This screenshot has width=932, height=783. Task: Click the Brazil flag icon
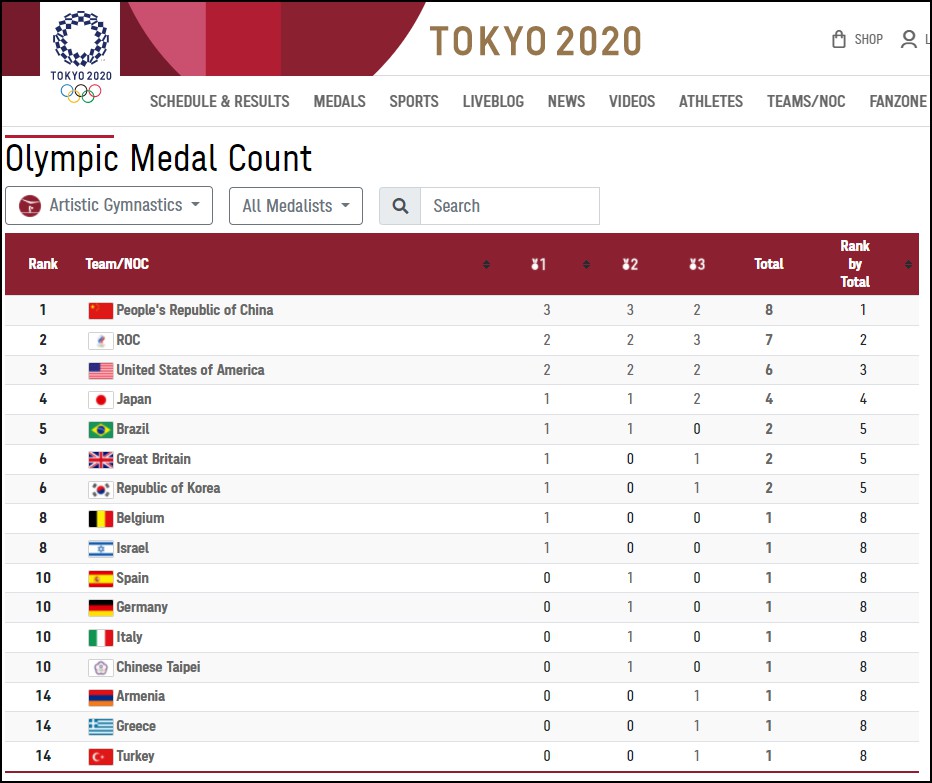coord(100,430)
